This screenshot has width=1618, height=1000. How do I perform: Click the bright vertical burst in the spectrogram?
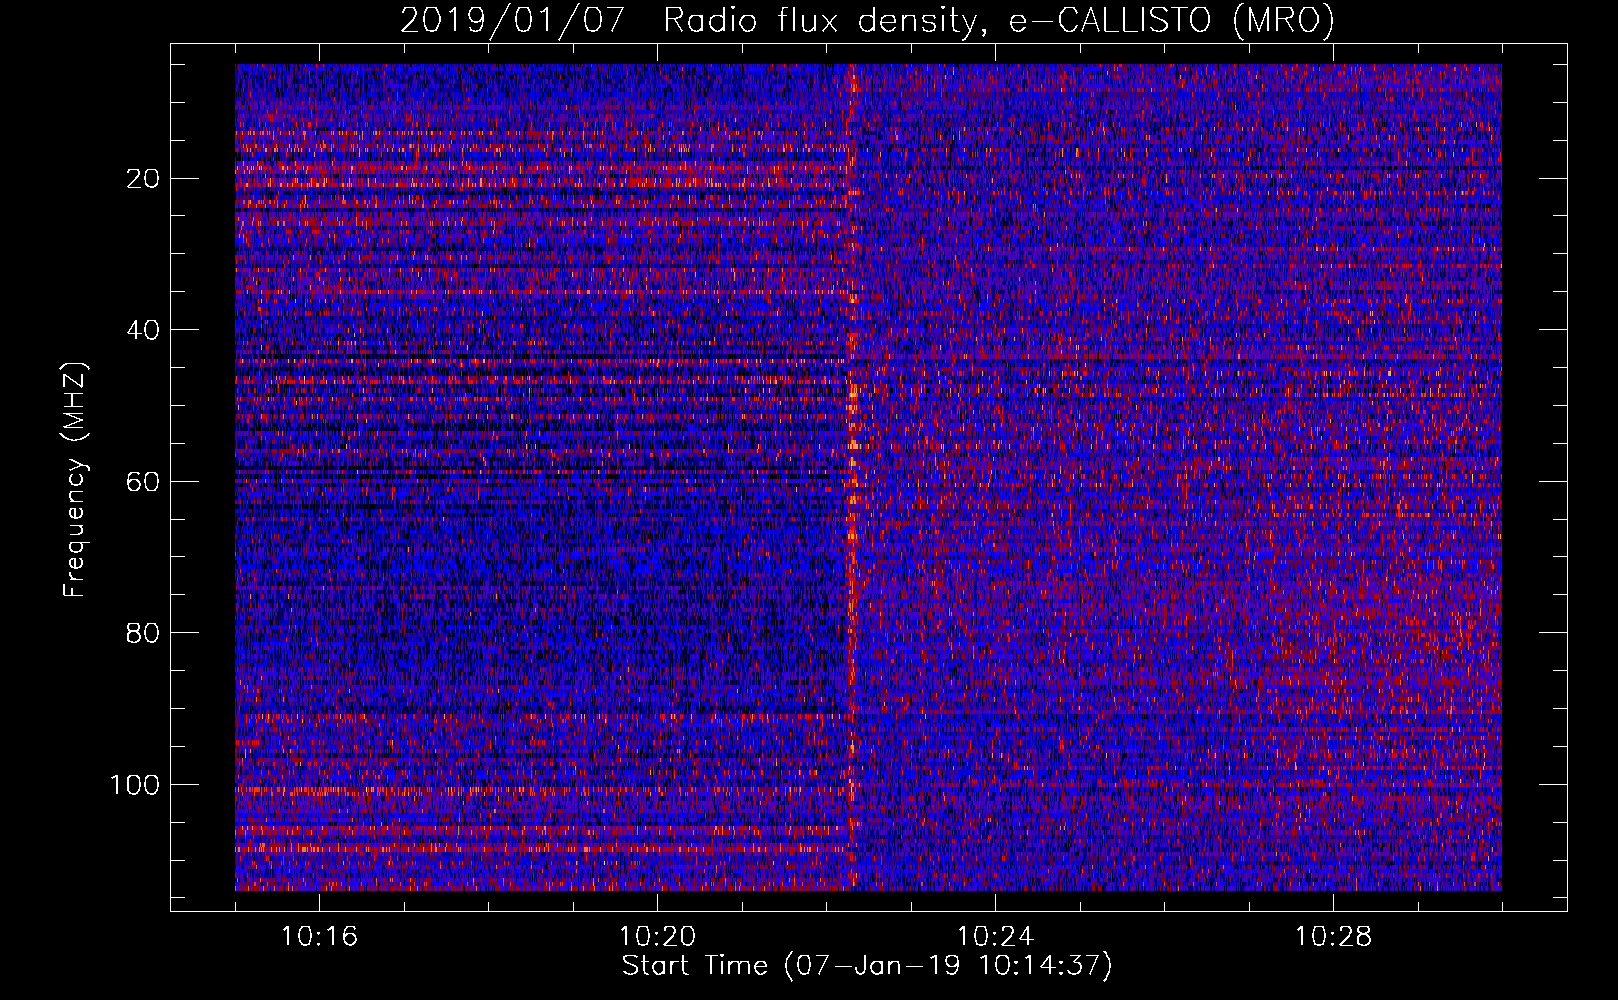pyautogui.click(x=853, y=477)
